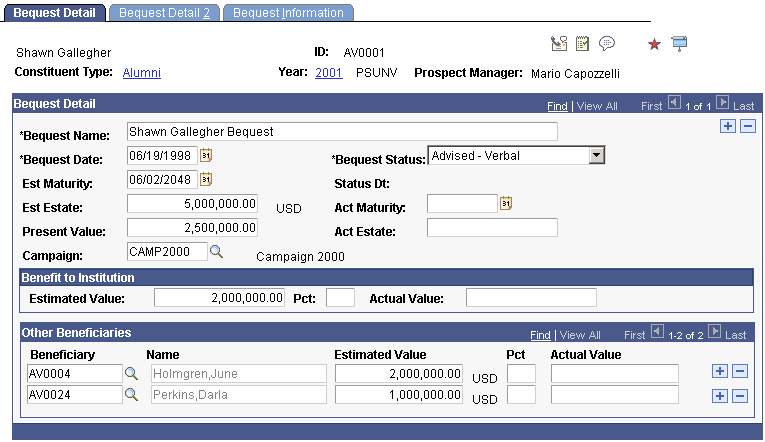Click the red star icon

click(654, 45)
